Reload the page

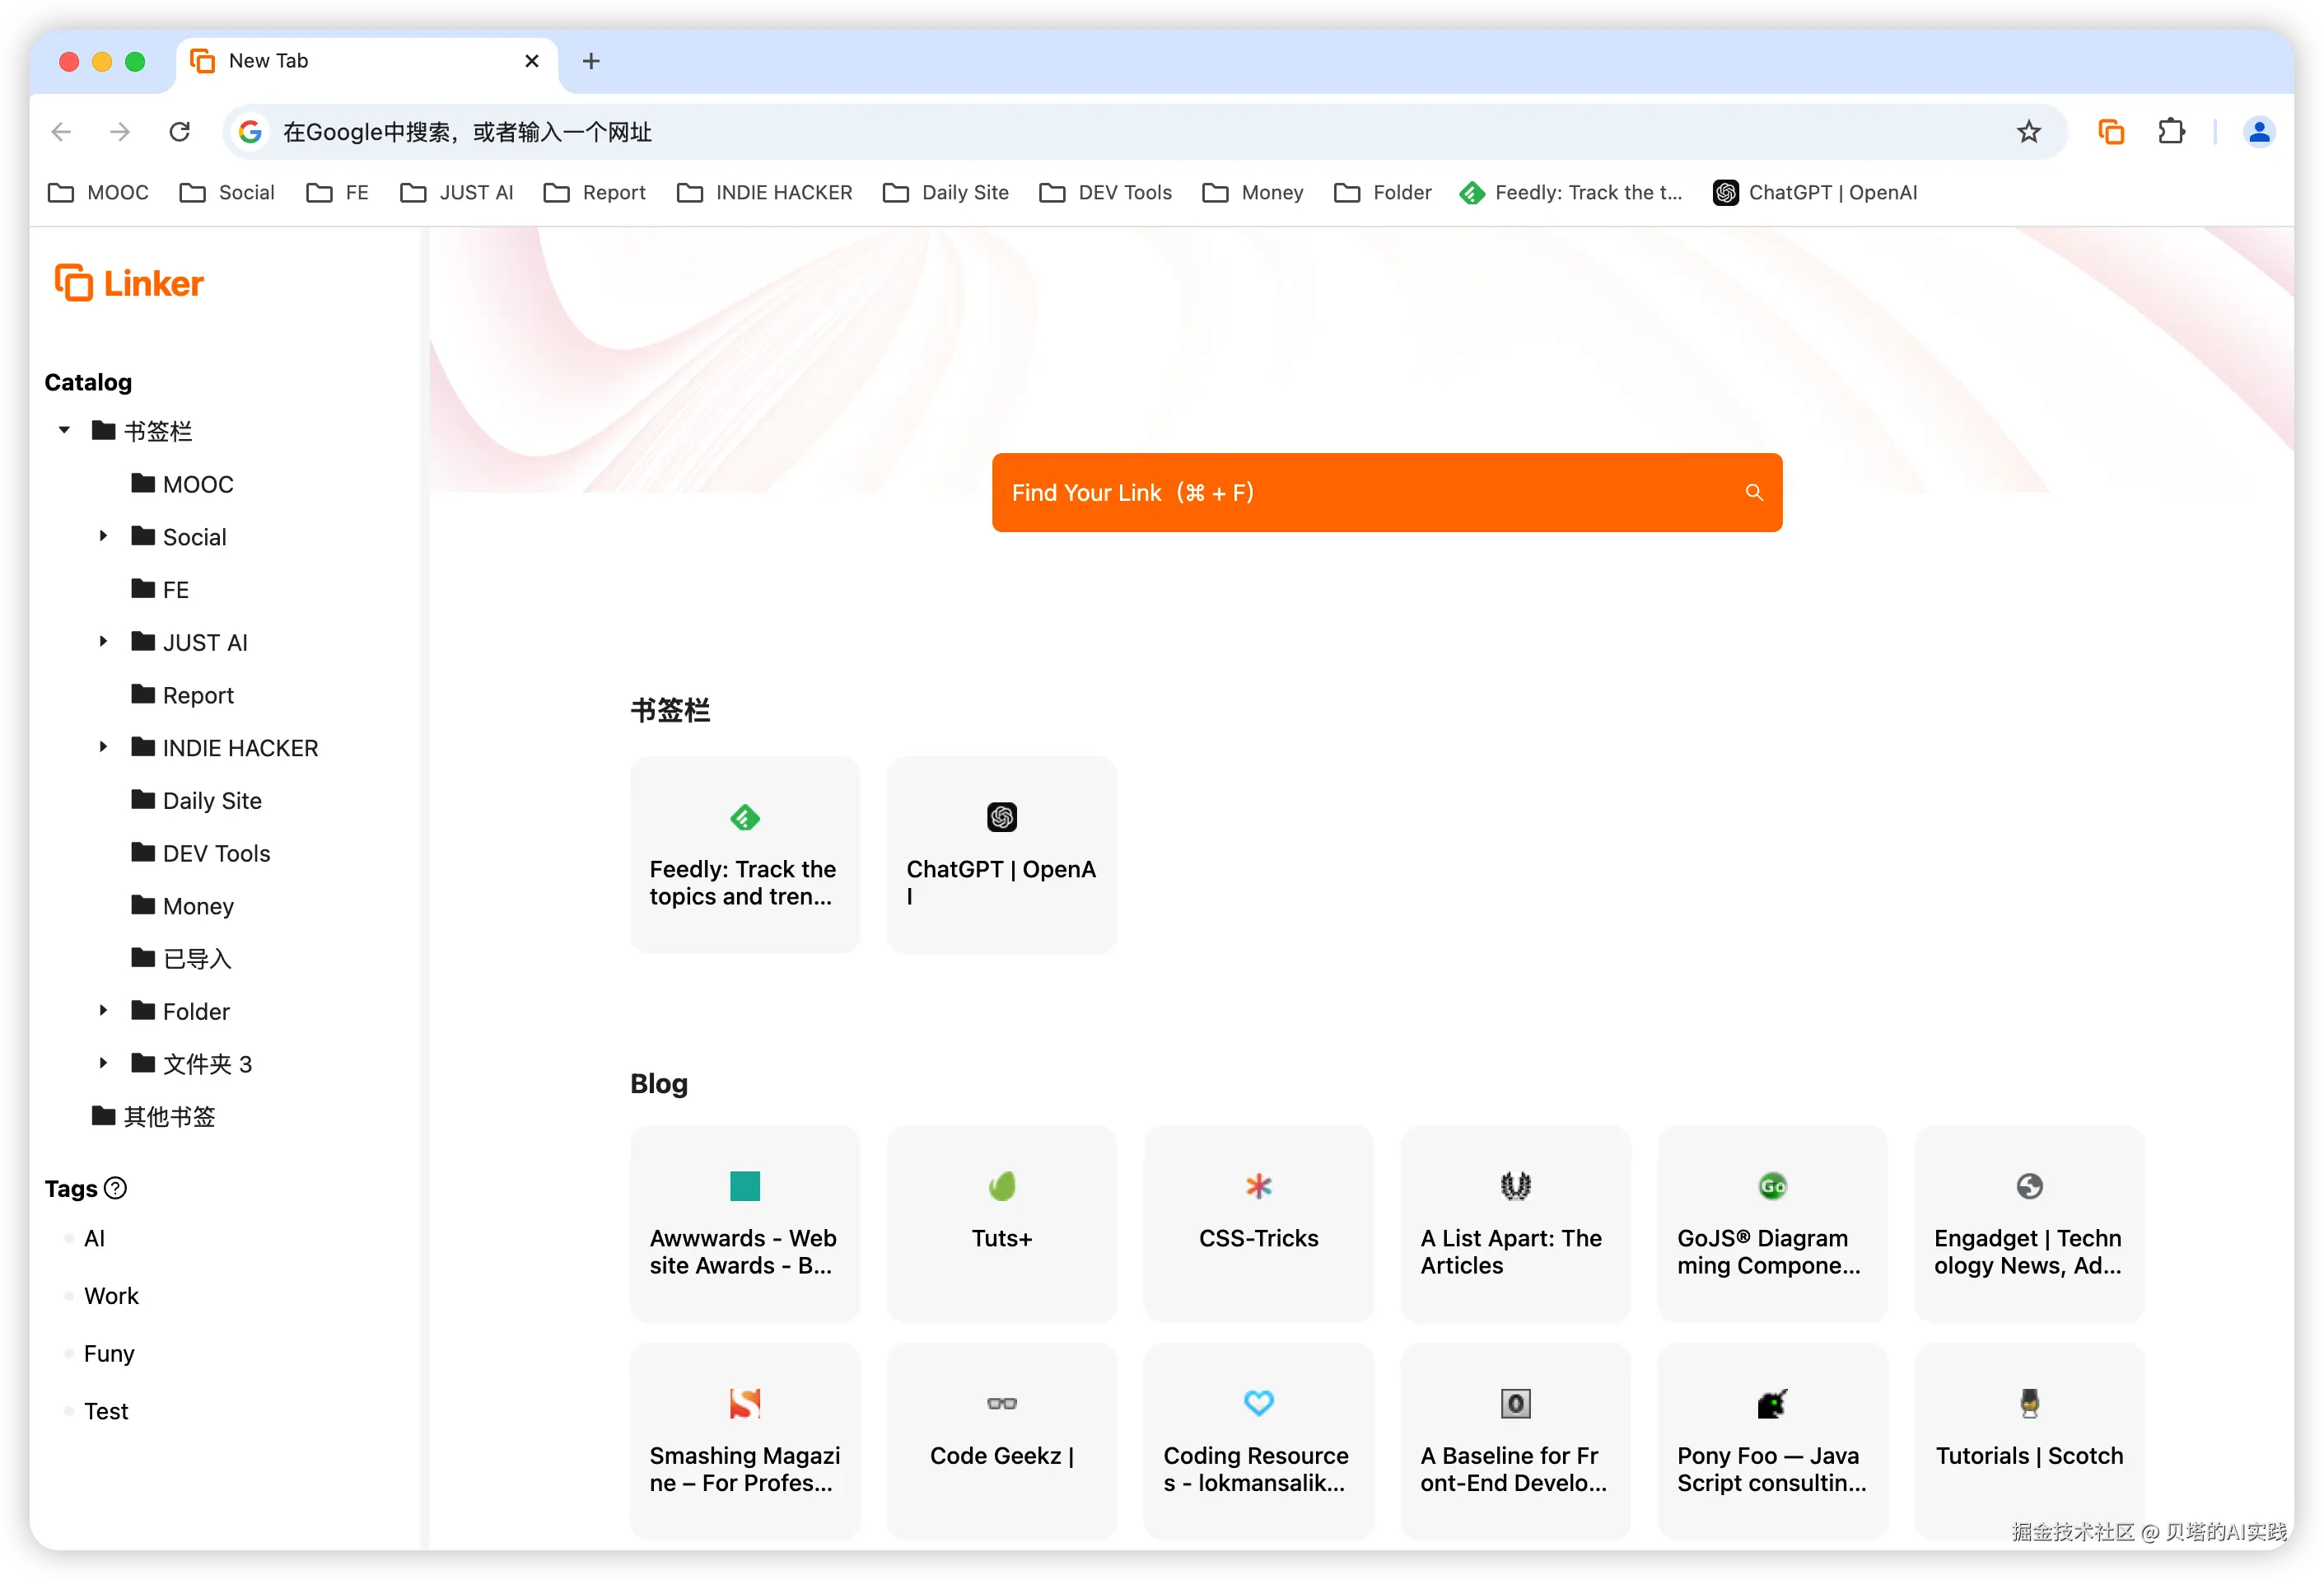[x=180, y=132]
